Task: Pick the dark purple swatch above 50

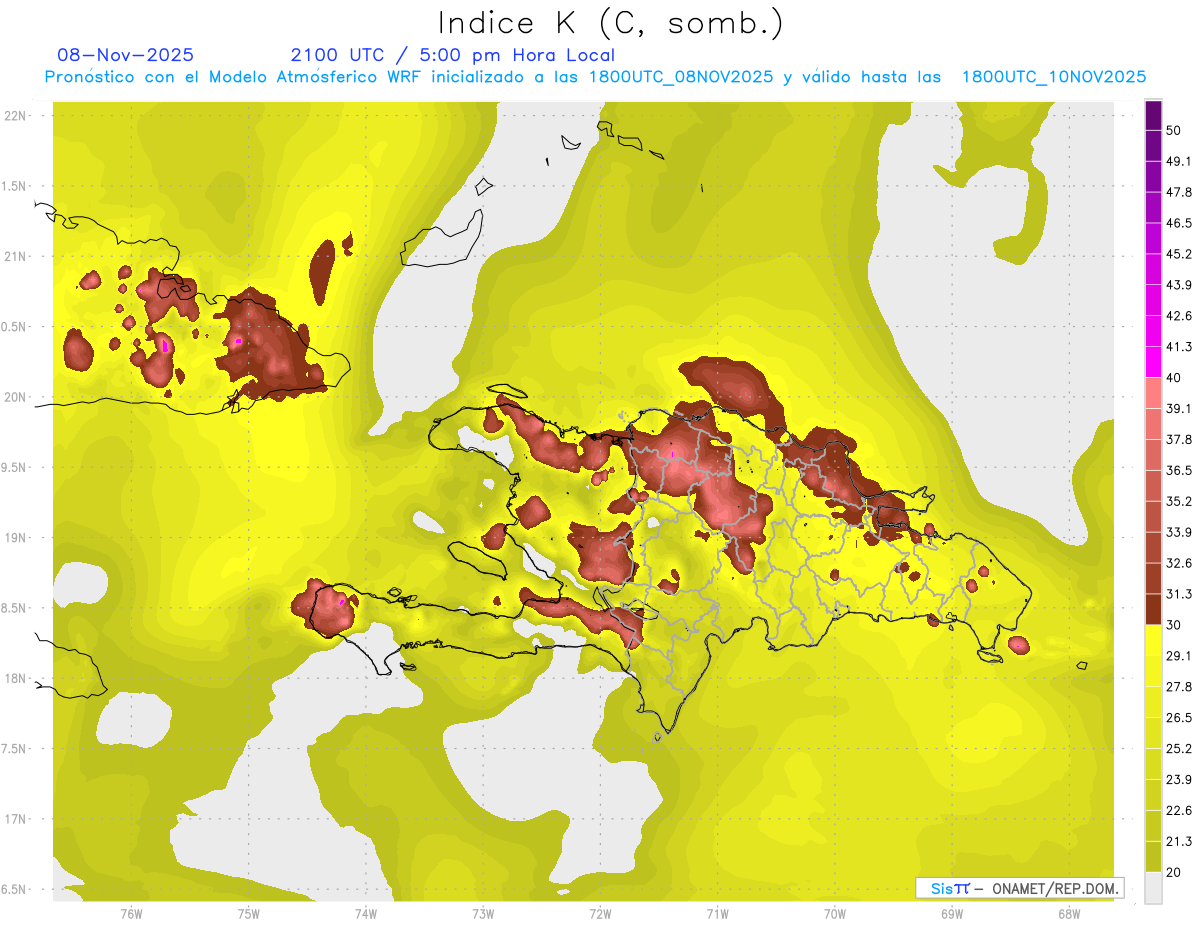Action: 1153,115
